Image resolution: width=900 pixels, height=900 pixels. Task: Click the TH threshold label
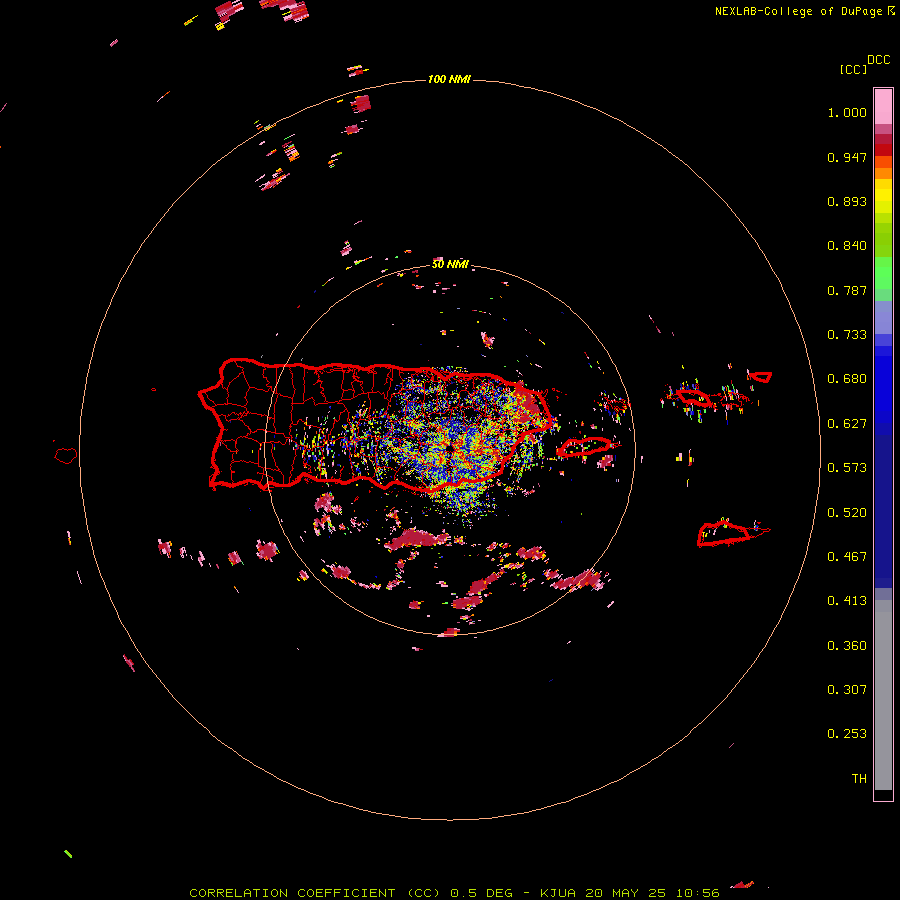point(859,779)
